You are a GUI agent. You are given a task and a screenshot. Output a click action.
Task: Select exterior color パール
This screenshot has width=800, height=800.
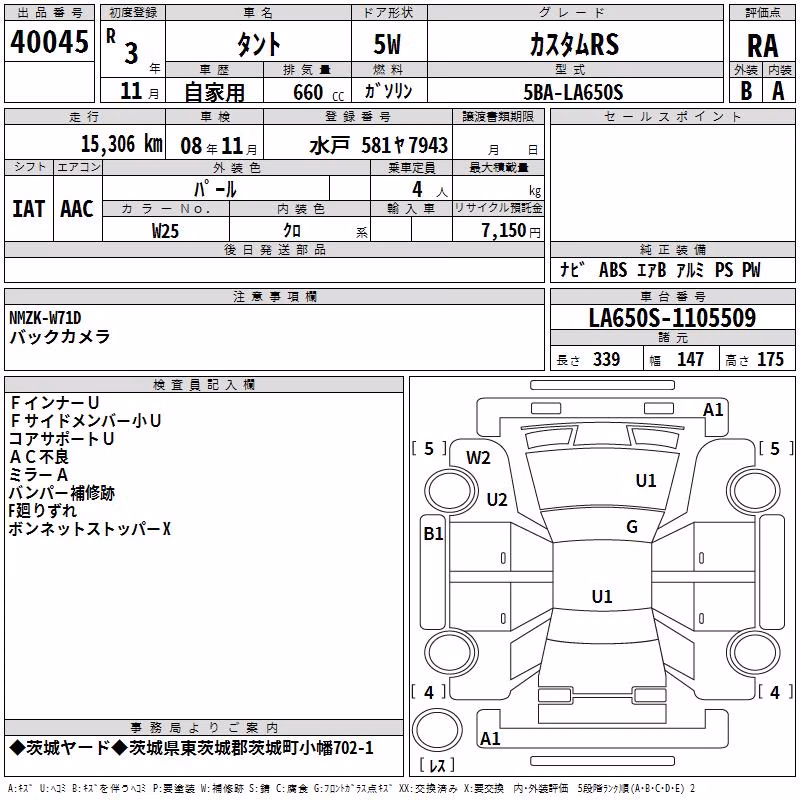(215, 189)
